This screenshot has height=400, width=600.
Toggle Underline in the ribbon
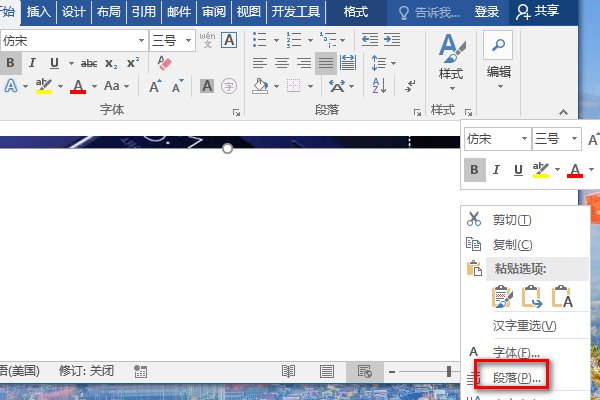click(54, 63)
